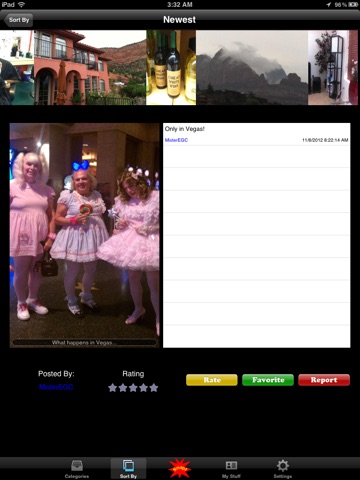Open the Sort By back button

(x=18, y=20)
